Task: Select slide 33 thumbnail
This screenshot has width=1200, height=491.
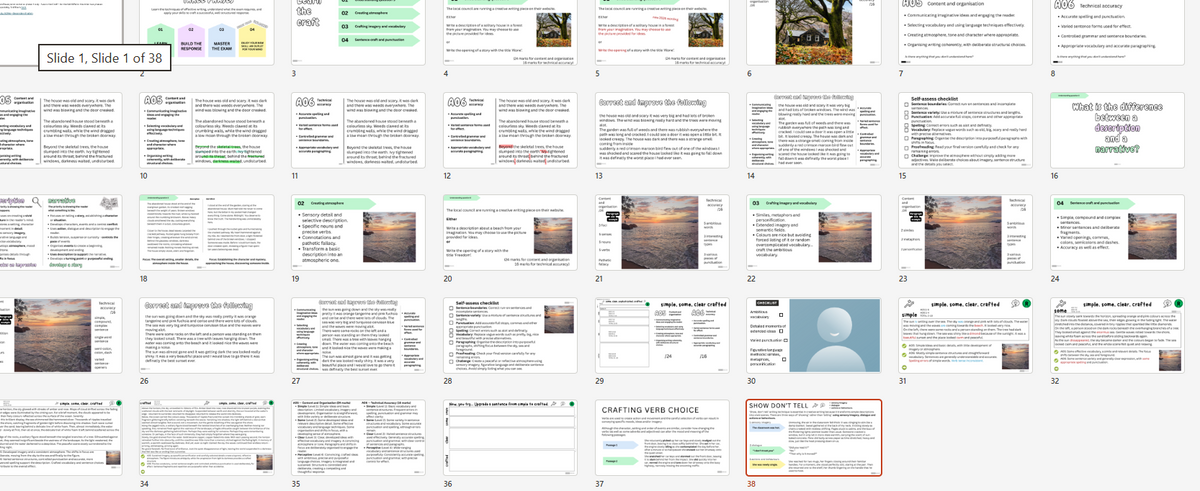Action: [x=60, y=436]
